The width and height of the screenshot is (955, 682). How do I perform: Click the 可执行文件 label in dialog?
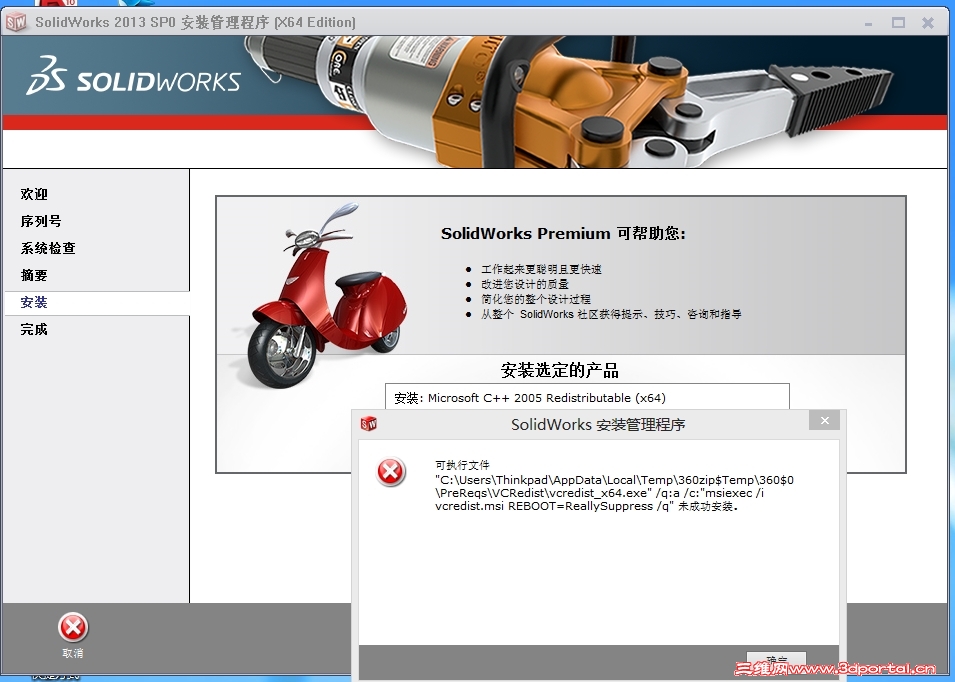click(462, 465)
